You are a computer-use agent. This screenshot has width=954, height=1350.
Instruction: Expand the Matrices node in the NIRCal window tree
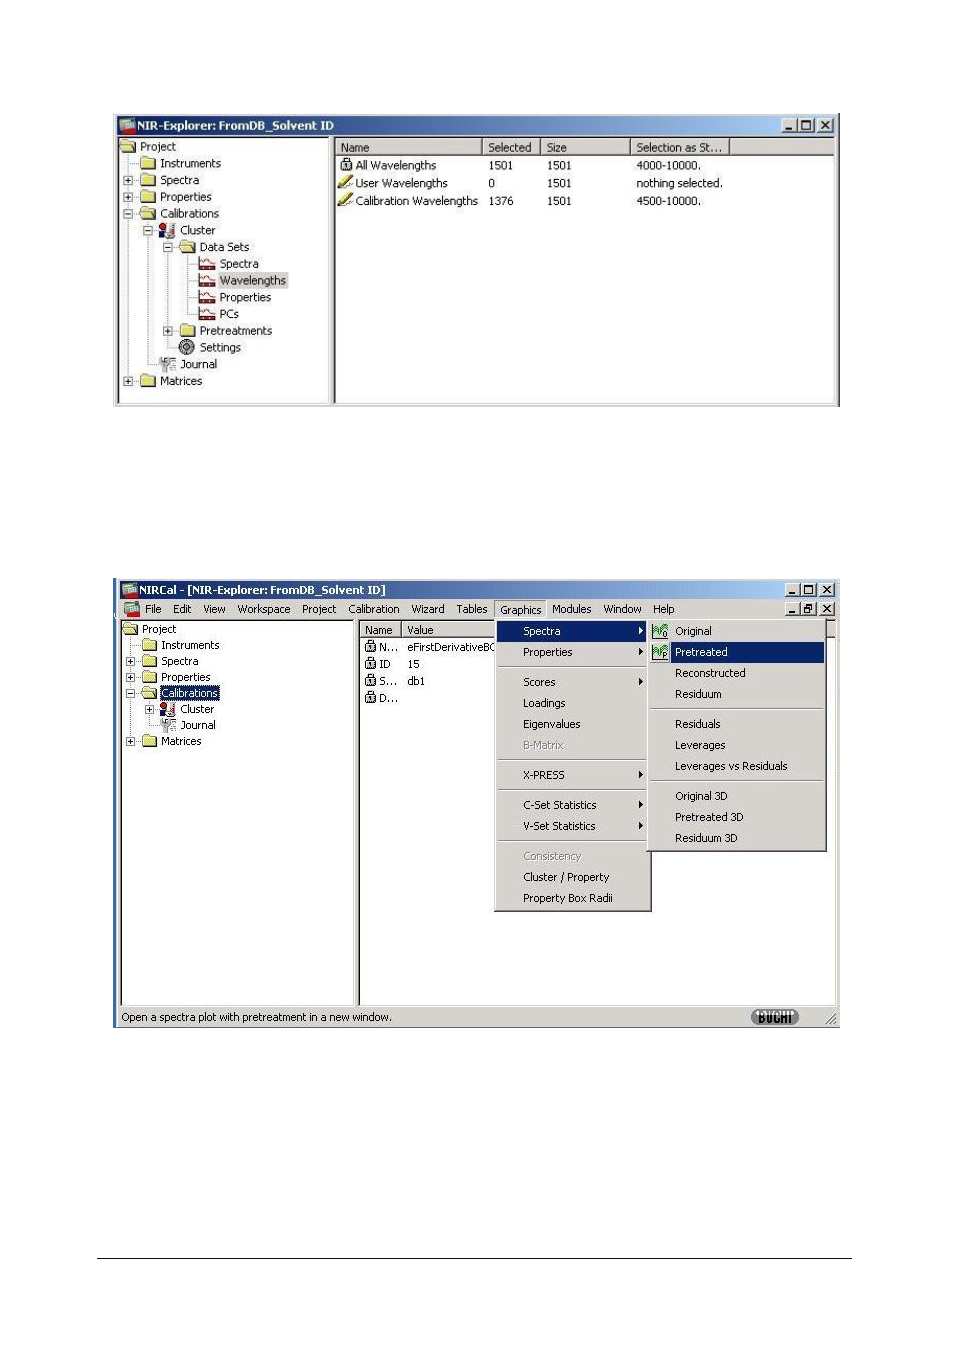[130, 741]
